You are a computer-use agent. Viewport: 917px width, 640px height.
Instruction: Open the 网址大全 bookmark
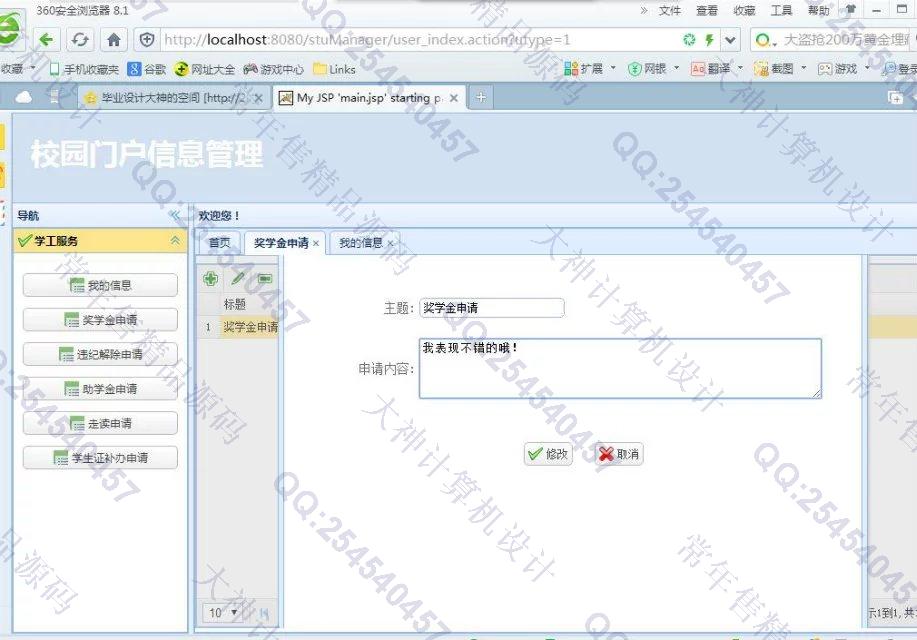[x=205, y=69]
